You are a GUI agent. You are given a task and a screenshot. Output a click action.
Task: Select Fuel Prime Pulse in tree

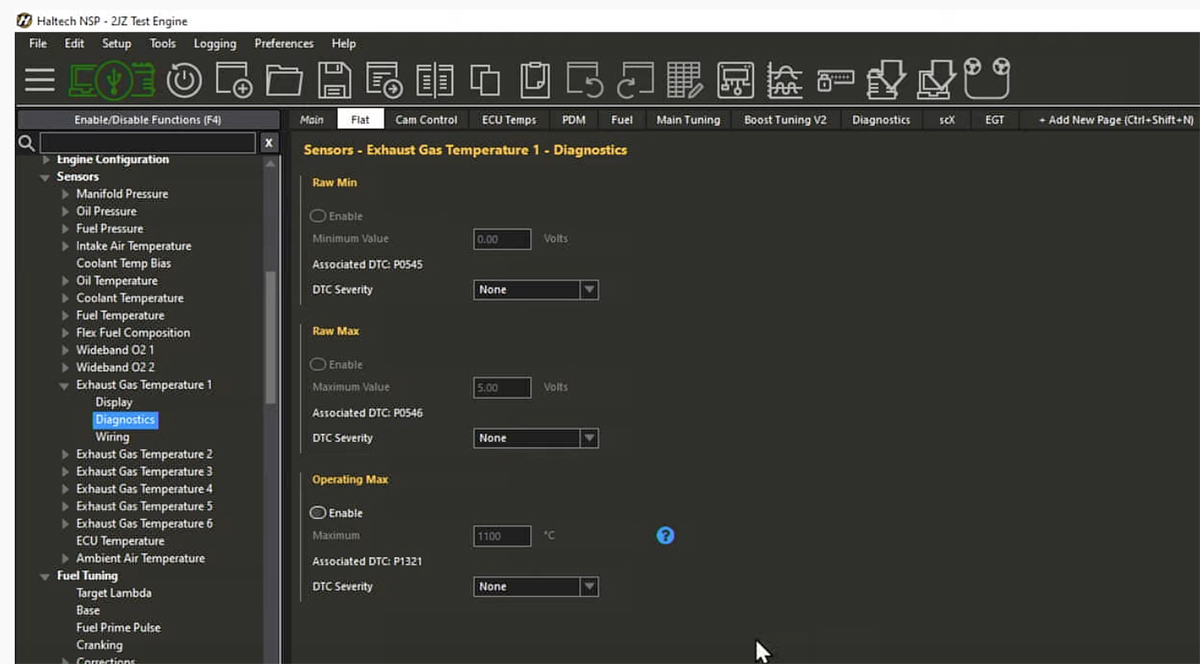pyautogui.click(x=118, y=628)
